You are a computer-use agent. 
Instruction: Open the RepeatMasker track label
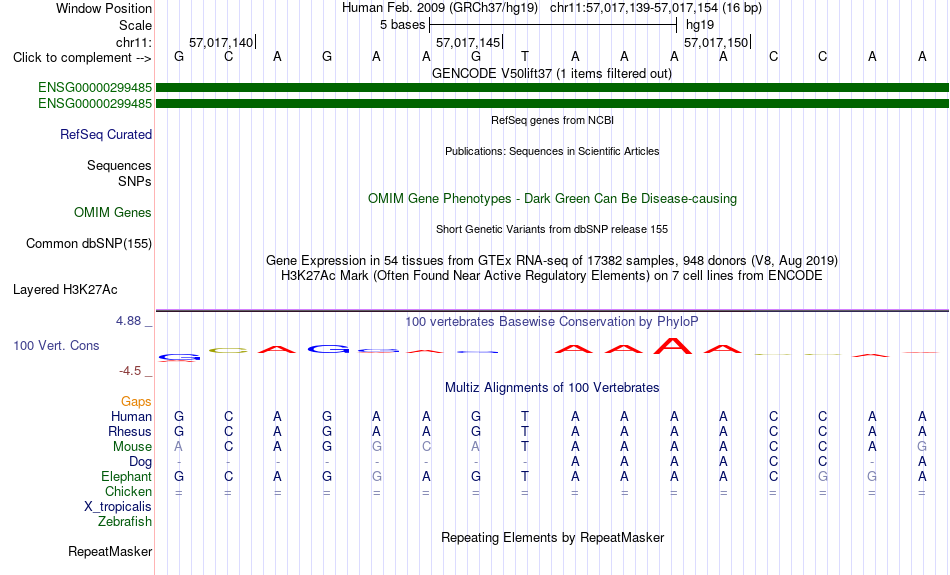(110, 551)
